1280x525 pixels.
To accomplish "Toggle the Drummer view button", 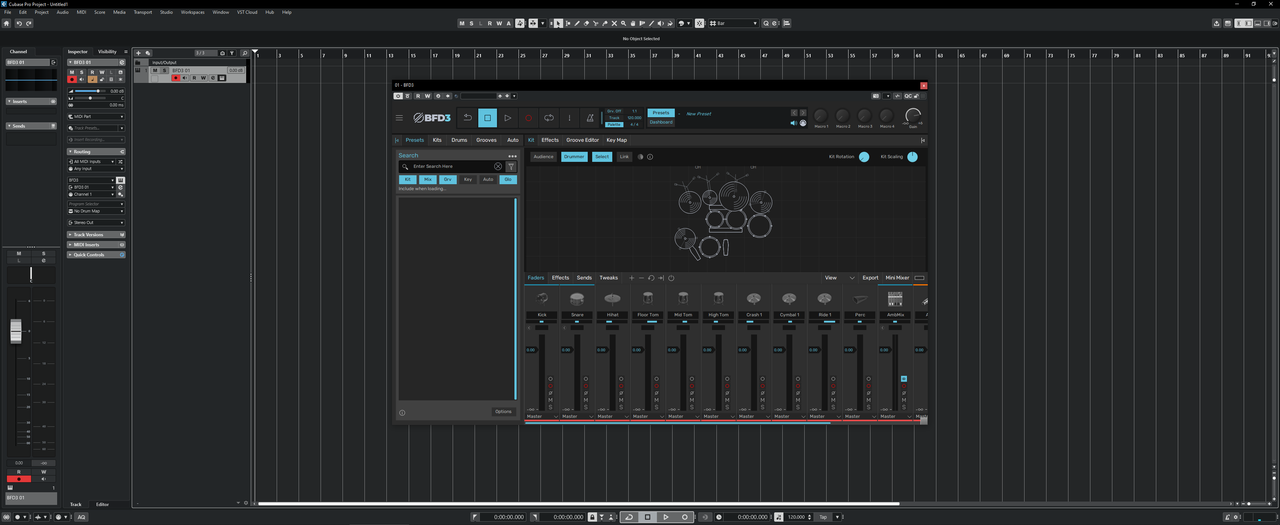I will [574, 157].
